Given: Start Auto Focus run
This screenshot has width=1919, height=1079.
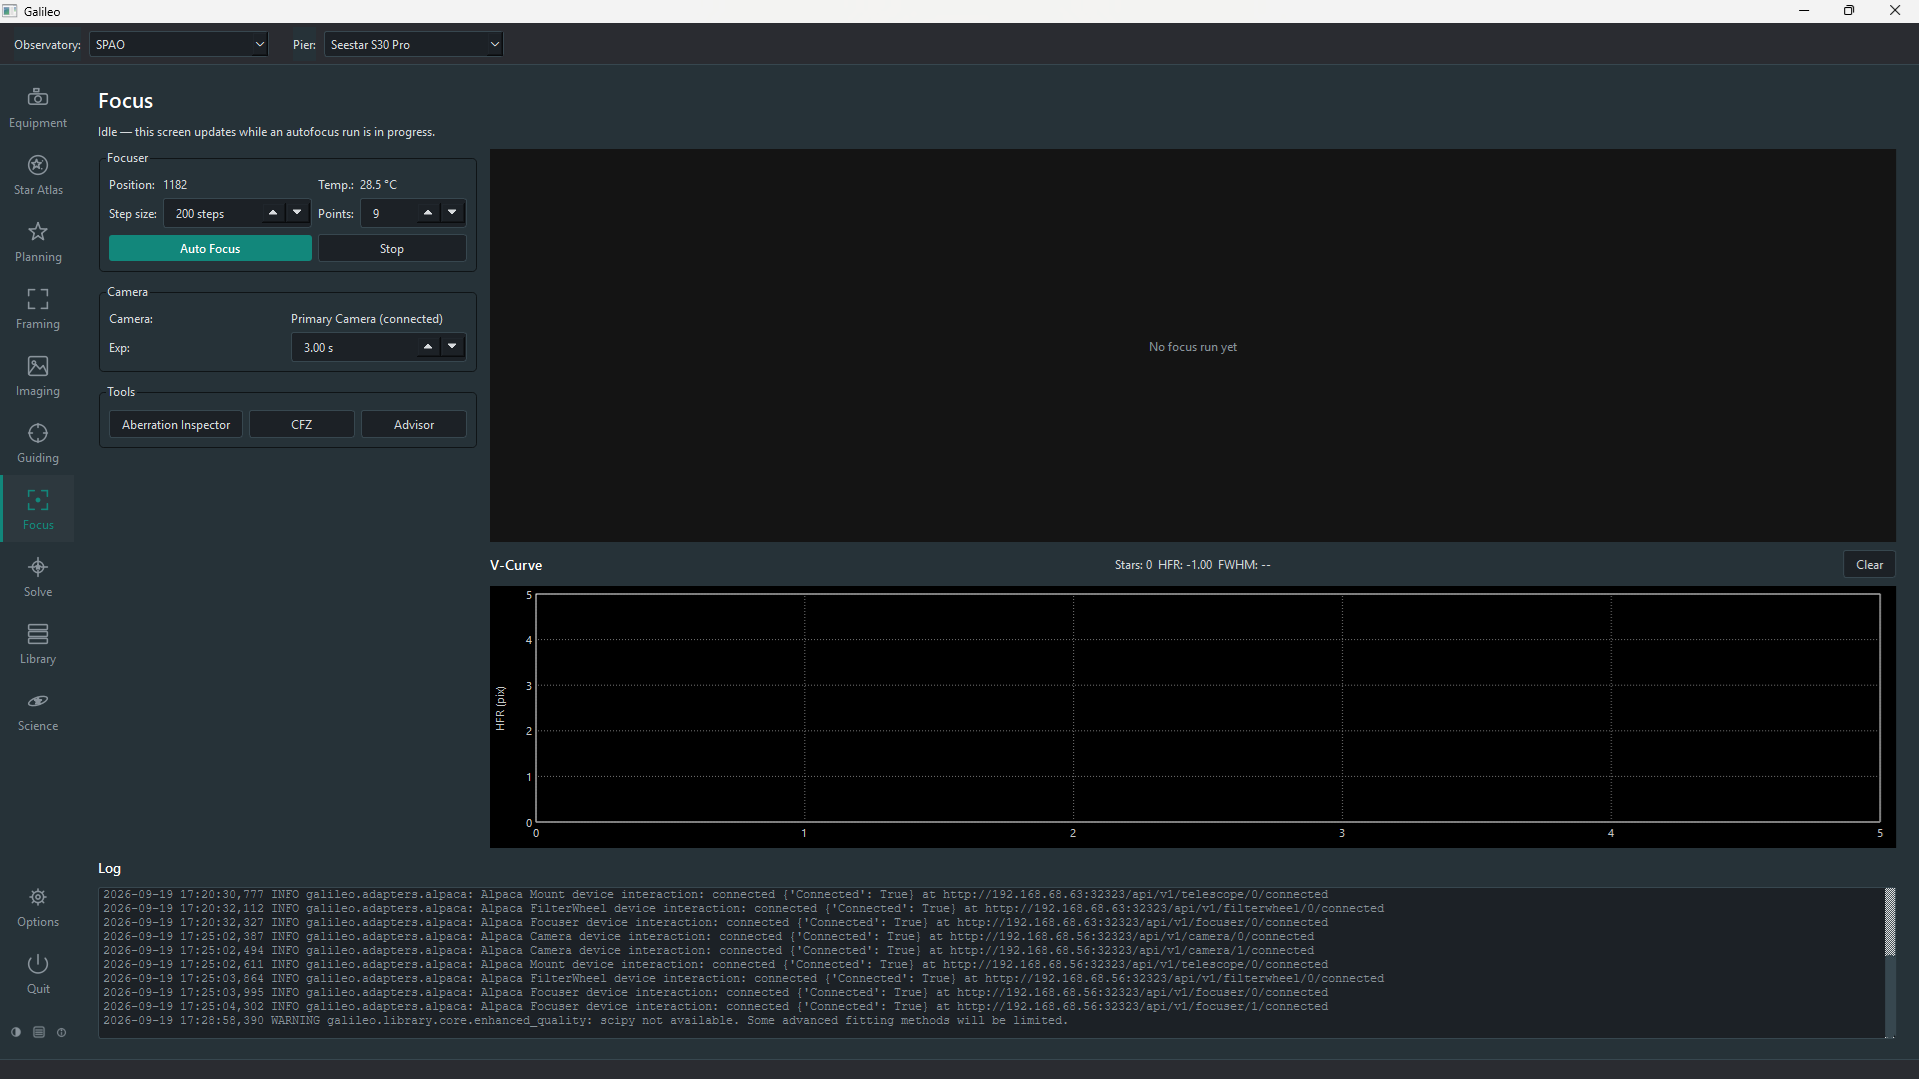Looking at the screenshot, I should 210,248.
